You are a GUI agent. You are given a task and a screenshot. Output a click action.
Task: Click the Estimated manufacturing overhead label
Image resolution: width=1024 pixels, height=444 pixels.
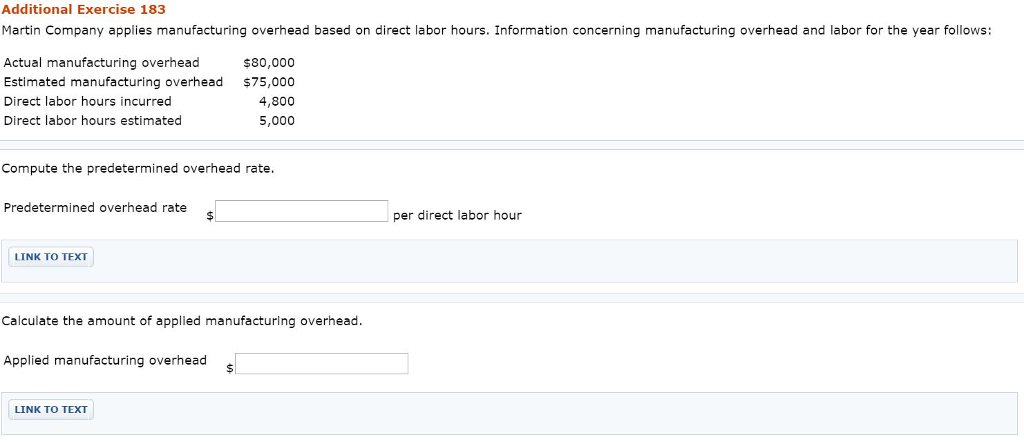click(113, 82)
